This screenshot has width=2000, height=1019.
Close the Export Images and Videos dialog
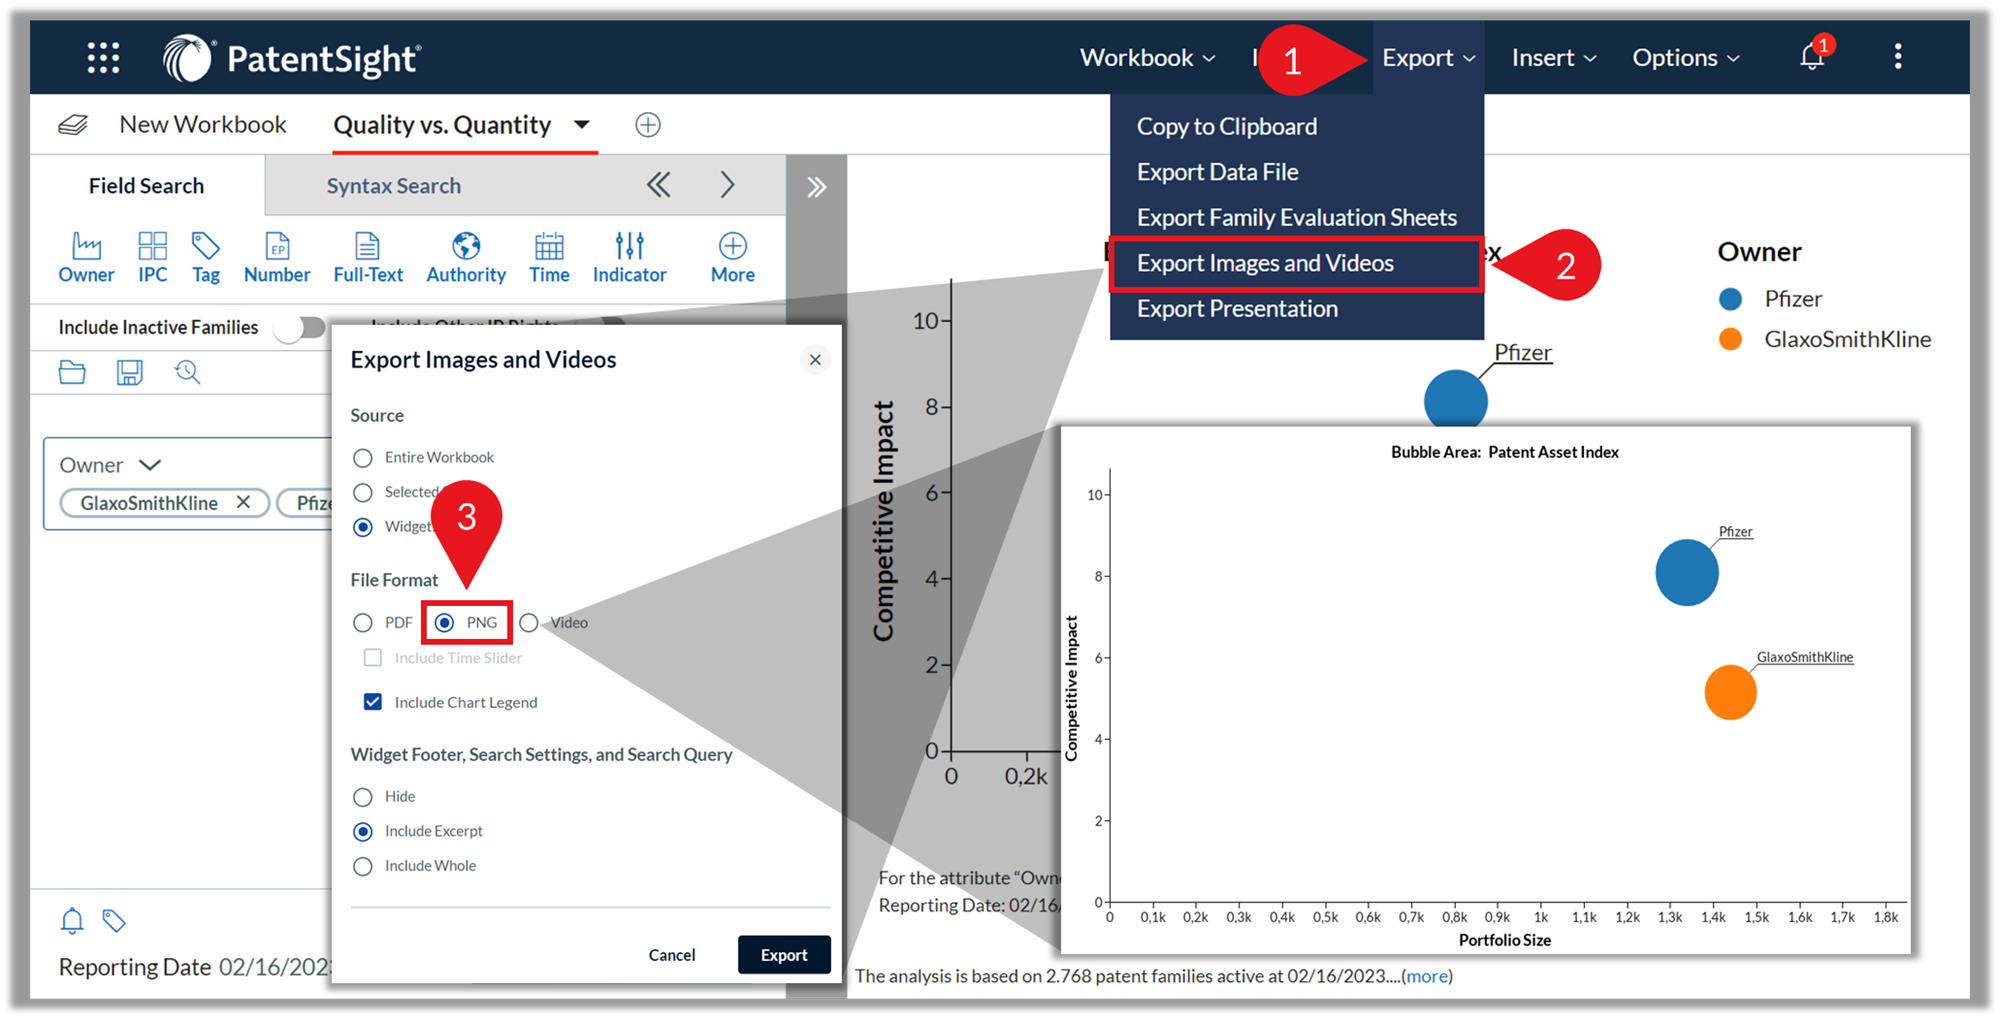pyautogui.click(x=815, y=360)
